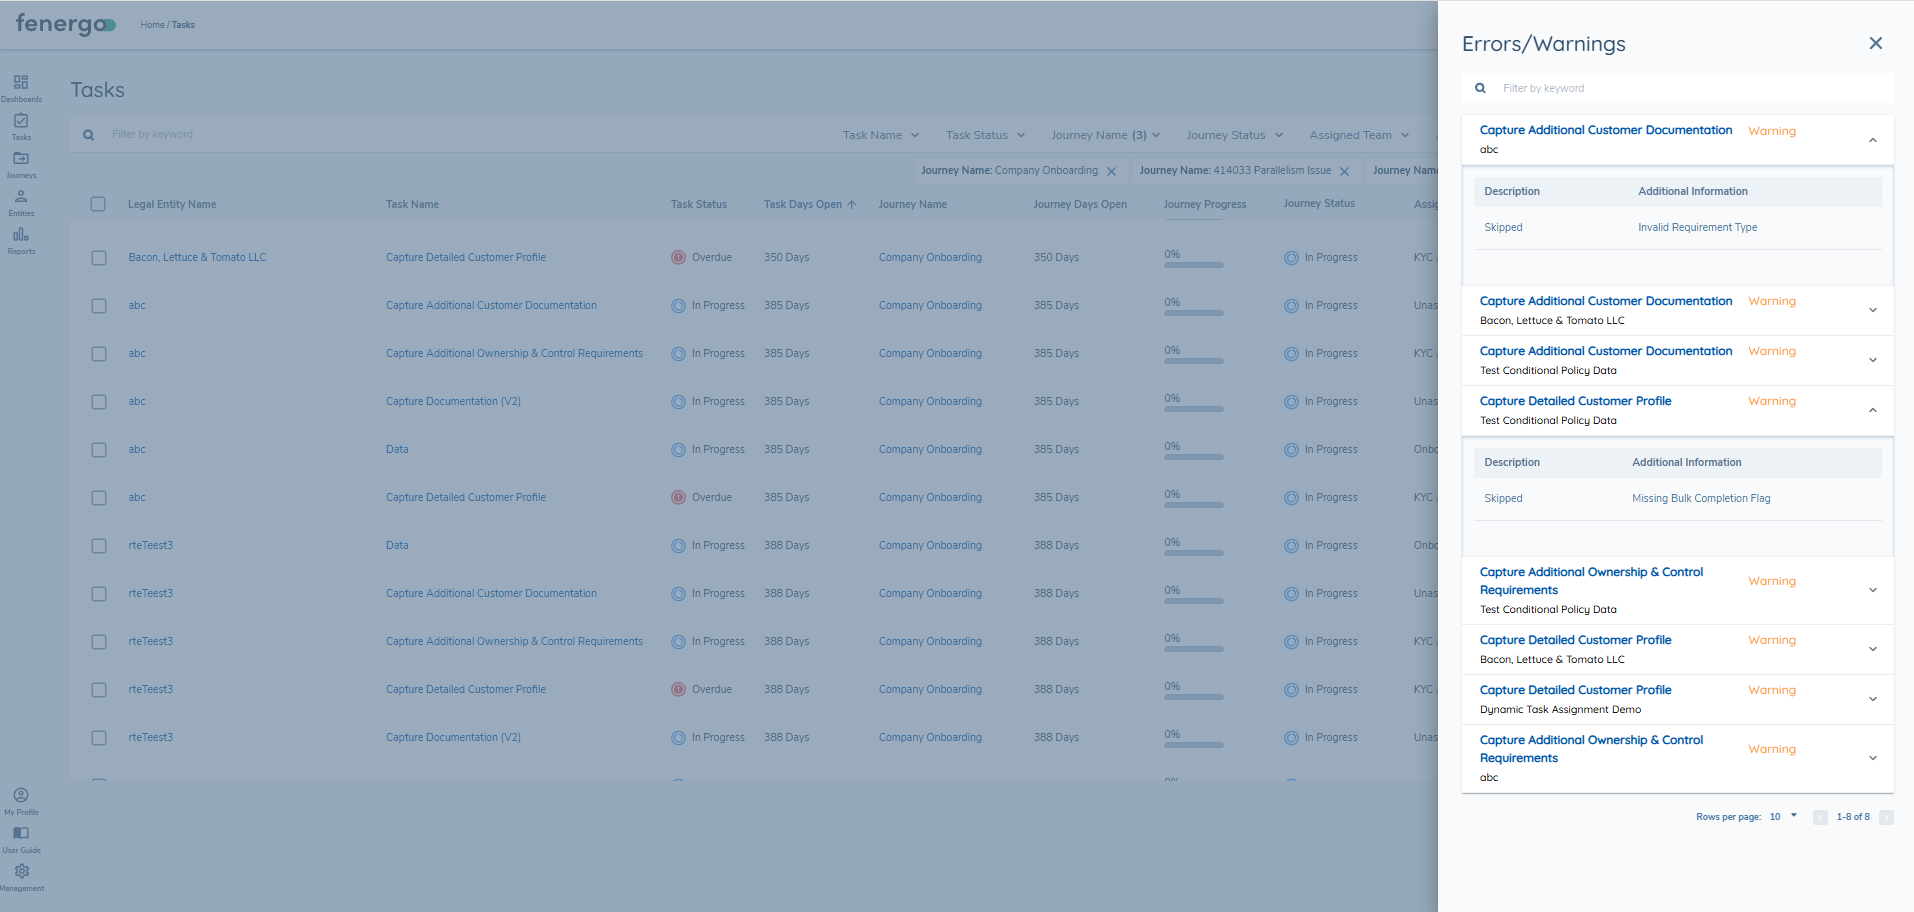
Task: Check the checkbox for Bacon, Lettuce & Tomato LLC
Action: pyautogui.click(x=98, y=257)
